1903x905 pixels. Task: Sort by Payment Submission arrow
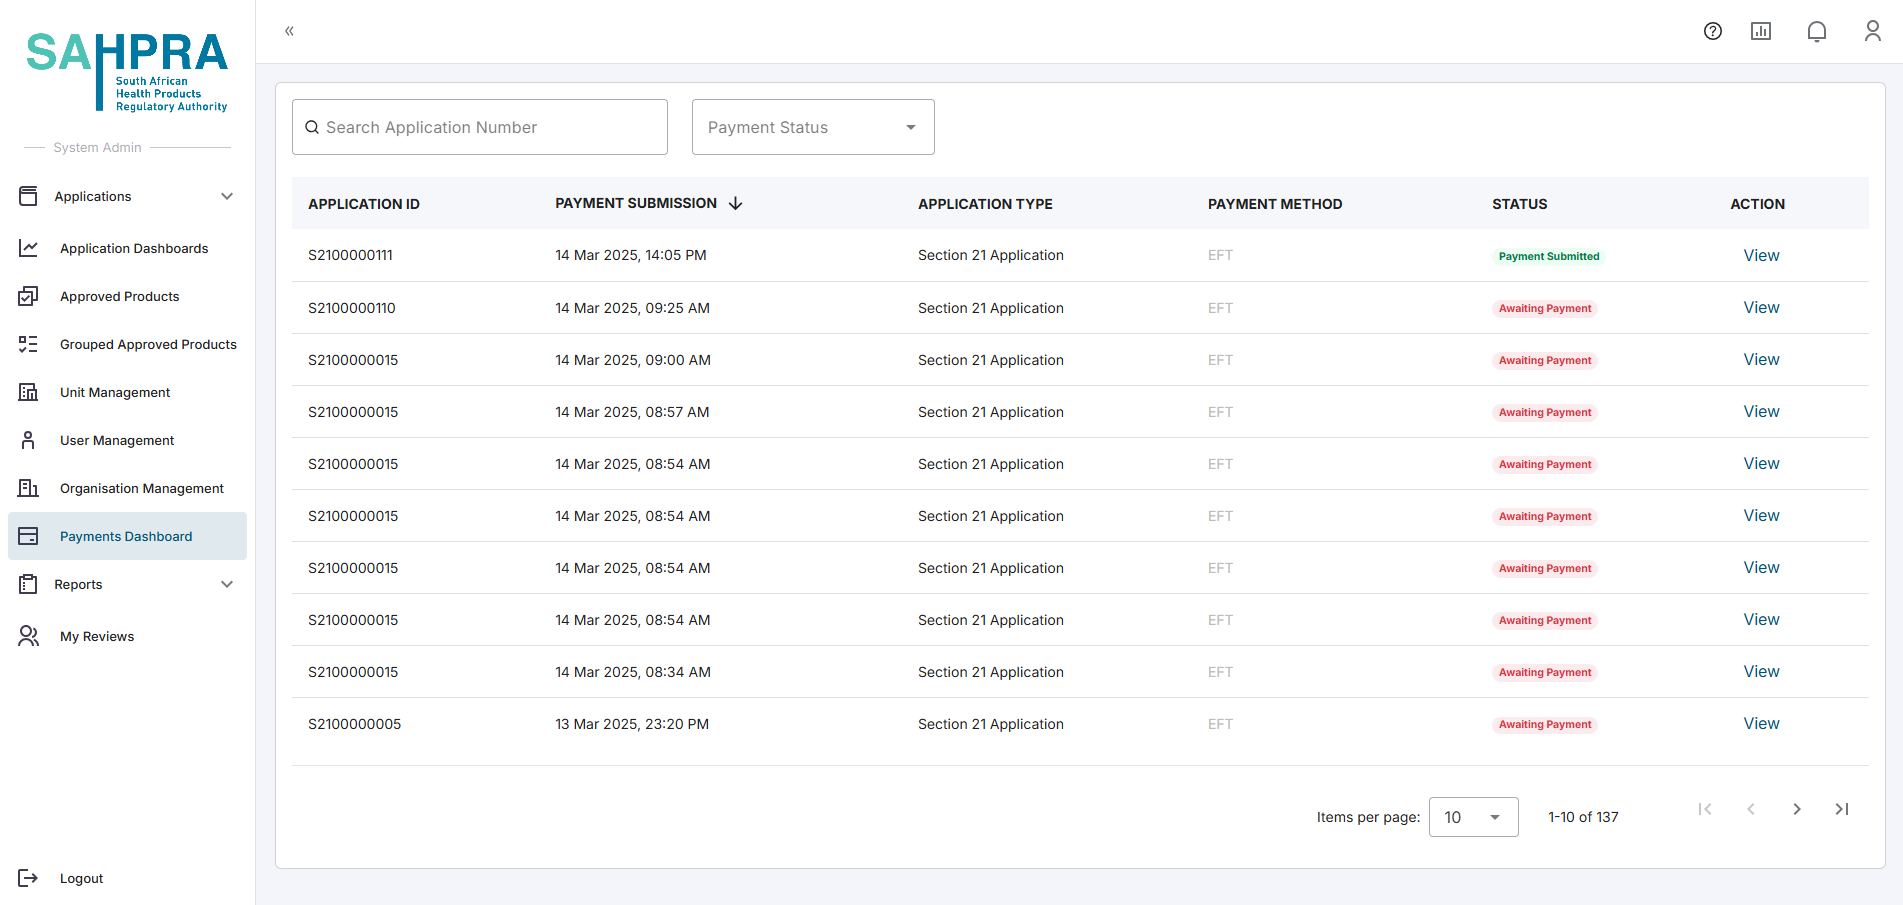pos(736,203)
